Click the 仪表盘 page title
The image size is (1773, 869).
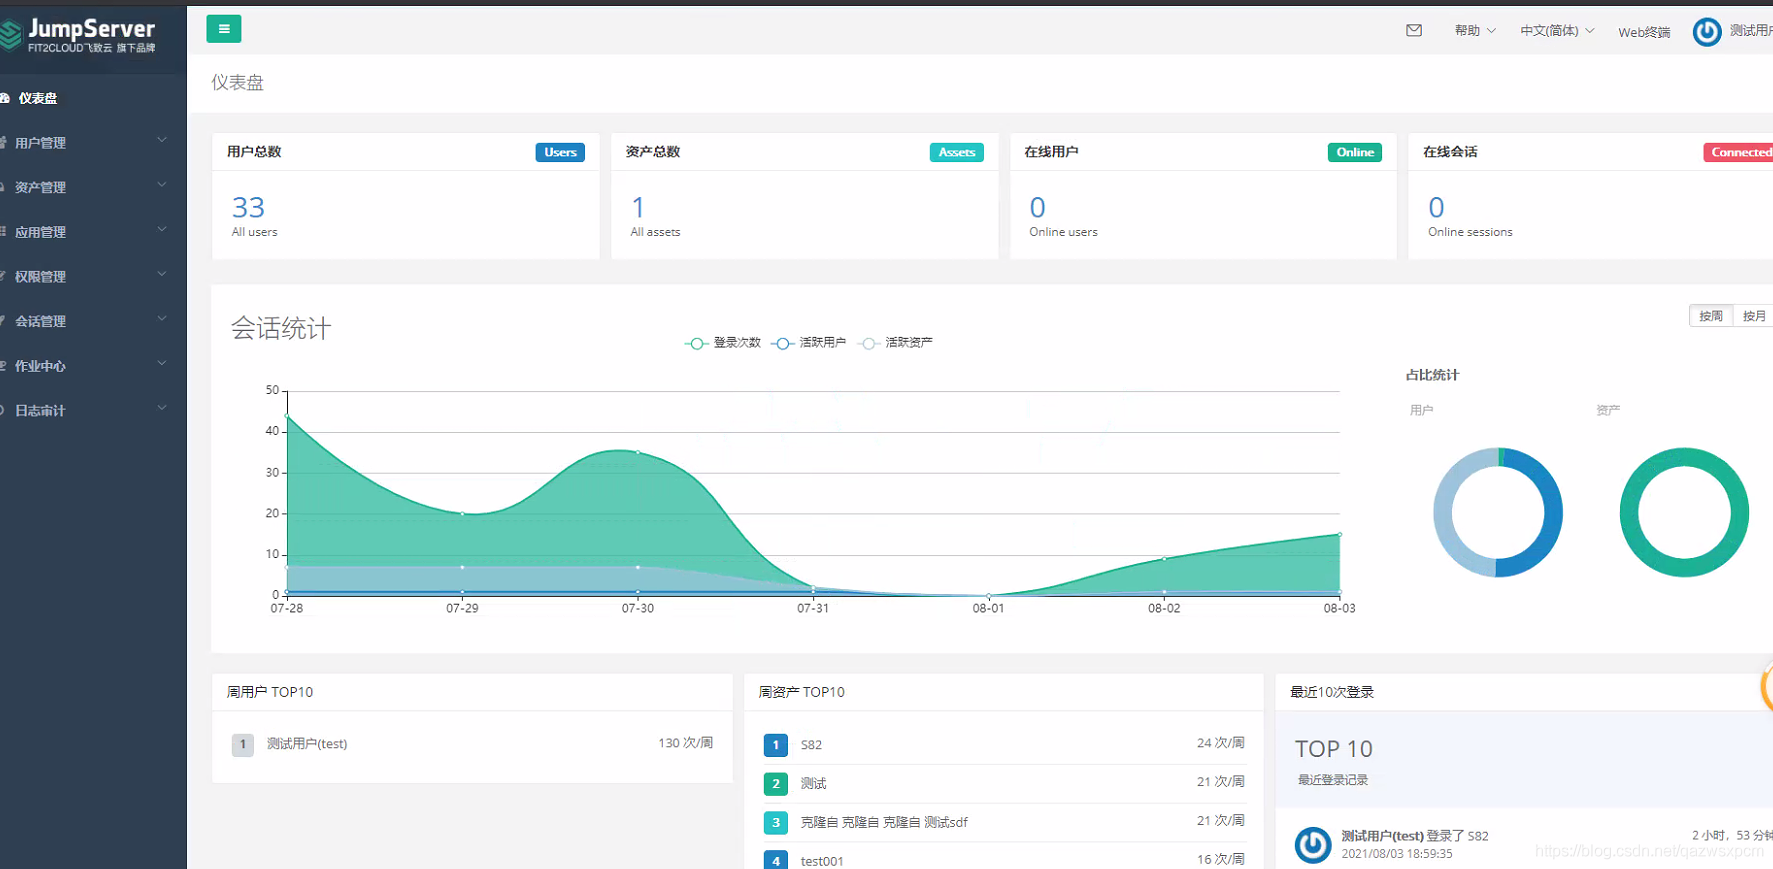coord(237,83)
